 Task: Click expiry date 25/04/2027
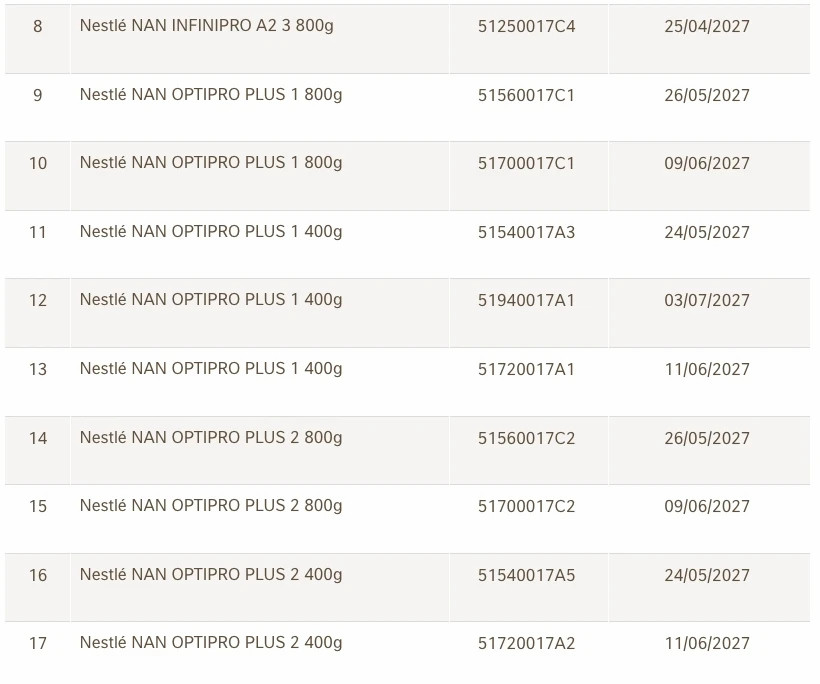pos(706,27)
